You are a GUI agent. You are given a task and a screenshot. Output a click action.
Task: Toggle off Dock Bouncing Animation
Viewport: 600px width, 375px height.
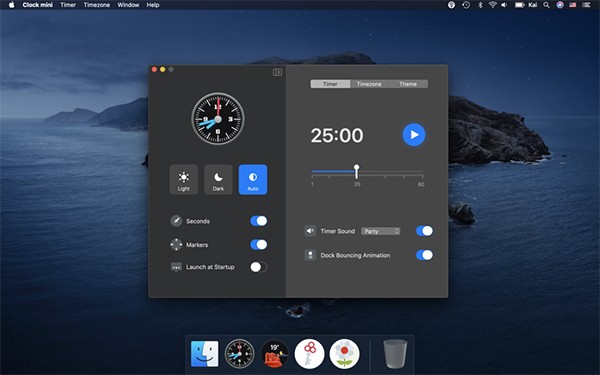coord(424,255)
